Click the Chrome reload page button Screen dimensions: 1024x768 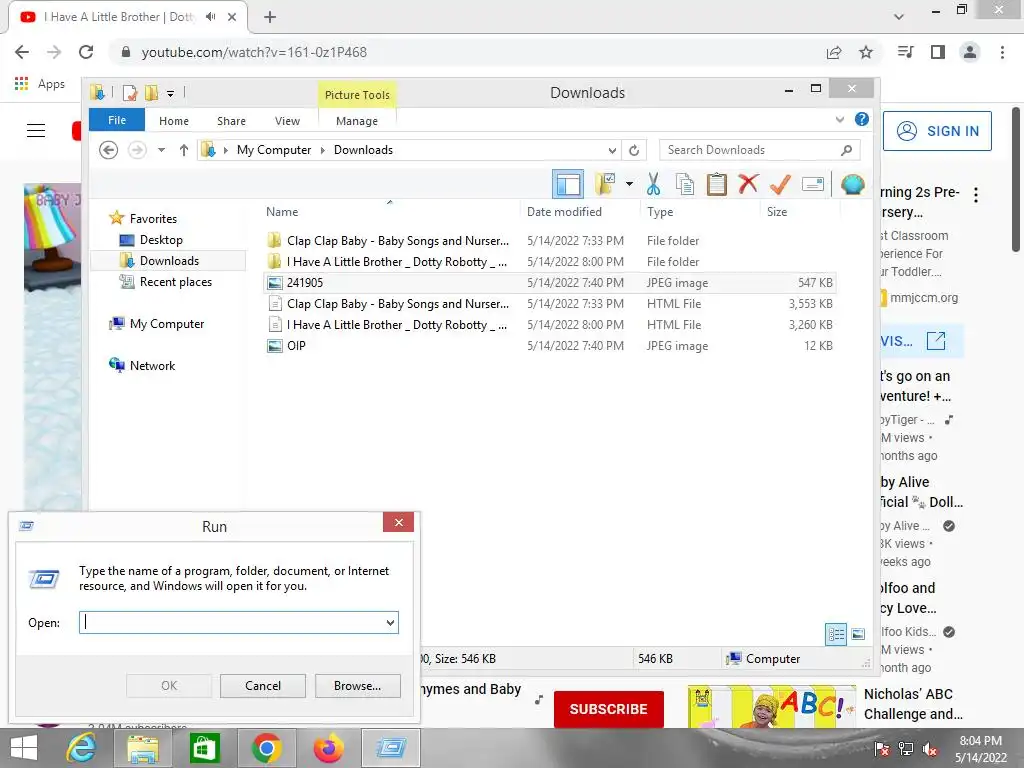(x=86, y=52)
